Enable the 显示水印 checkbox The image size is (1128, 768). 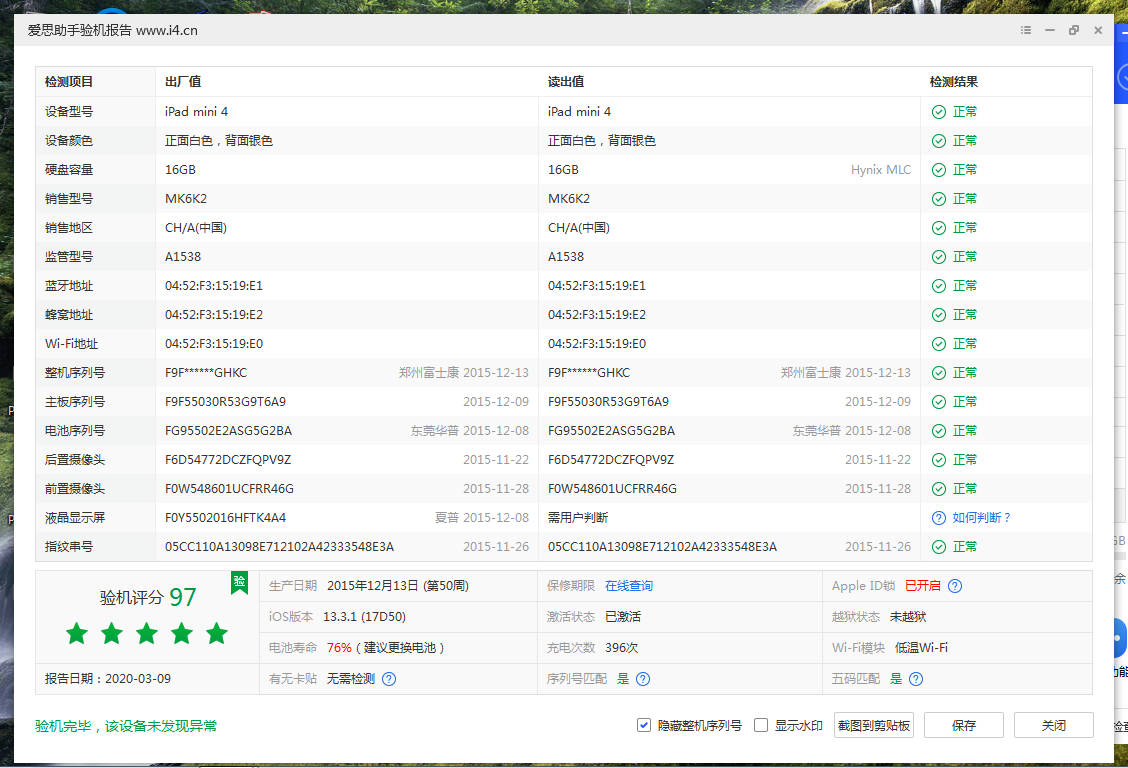coord(761,725)
